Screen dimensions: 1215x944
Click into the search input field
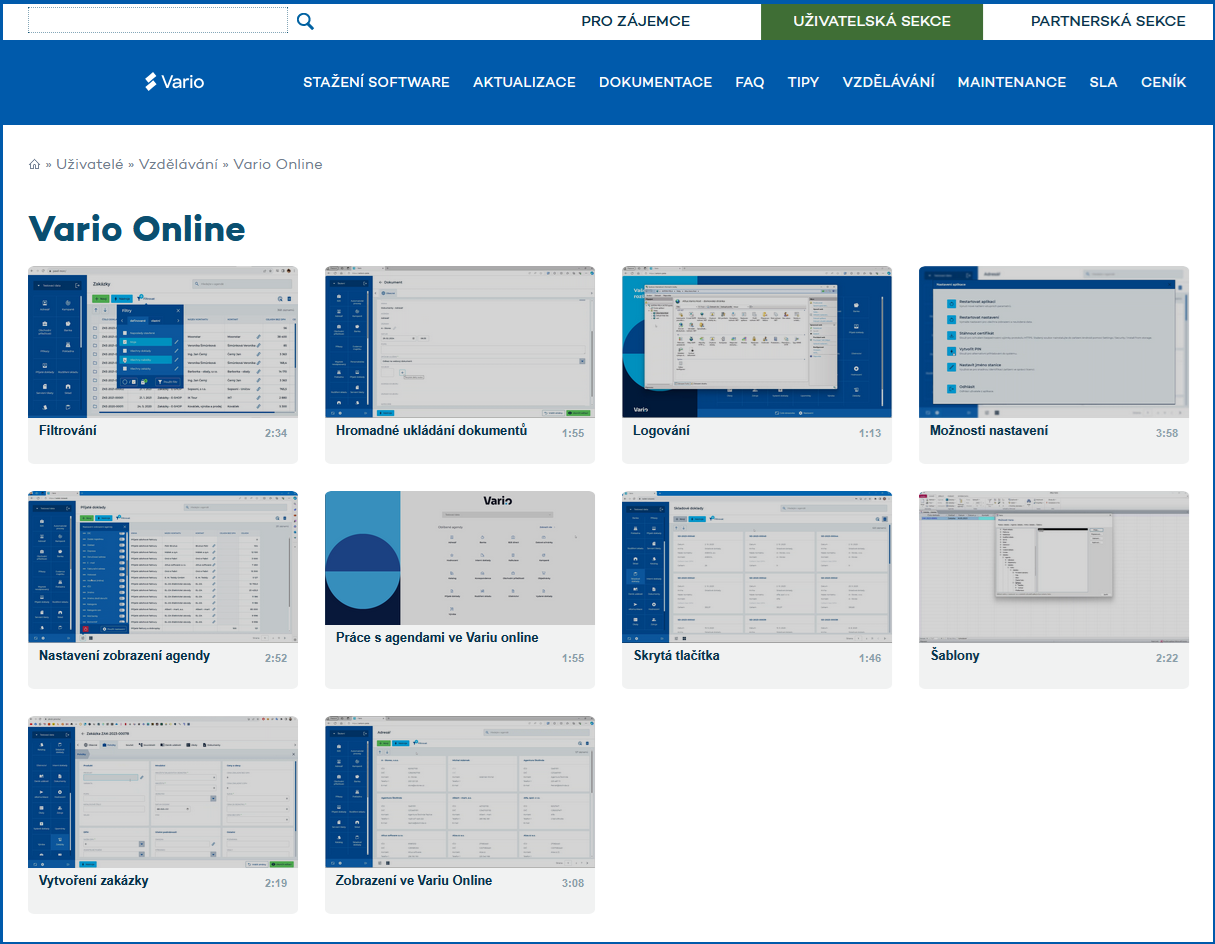158,21
